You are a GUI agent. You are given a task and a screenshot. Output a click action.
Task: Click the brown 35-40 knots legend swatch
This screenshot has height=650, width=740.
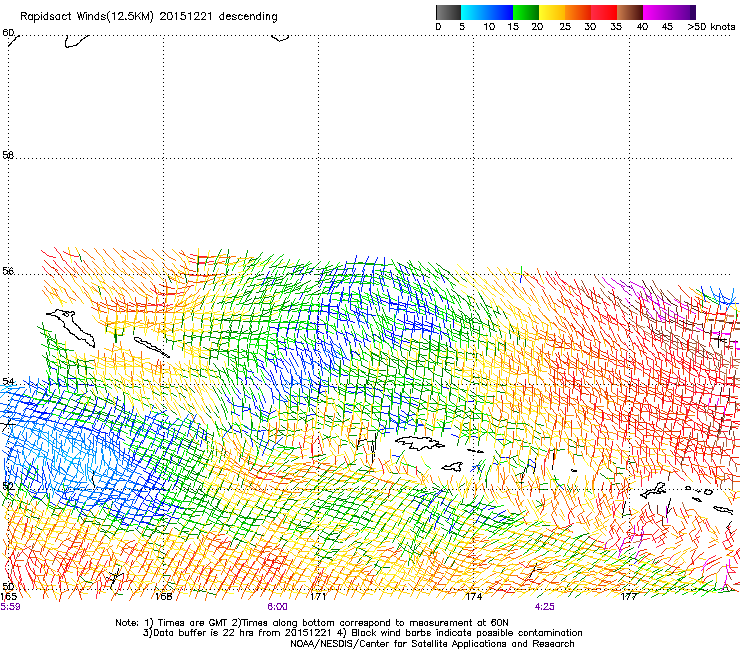pos(630,12)
